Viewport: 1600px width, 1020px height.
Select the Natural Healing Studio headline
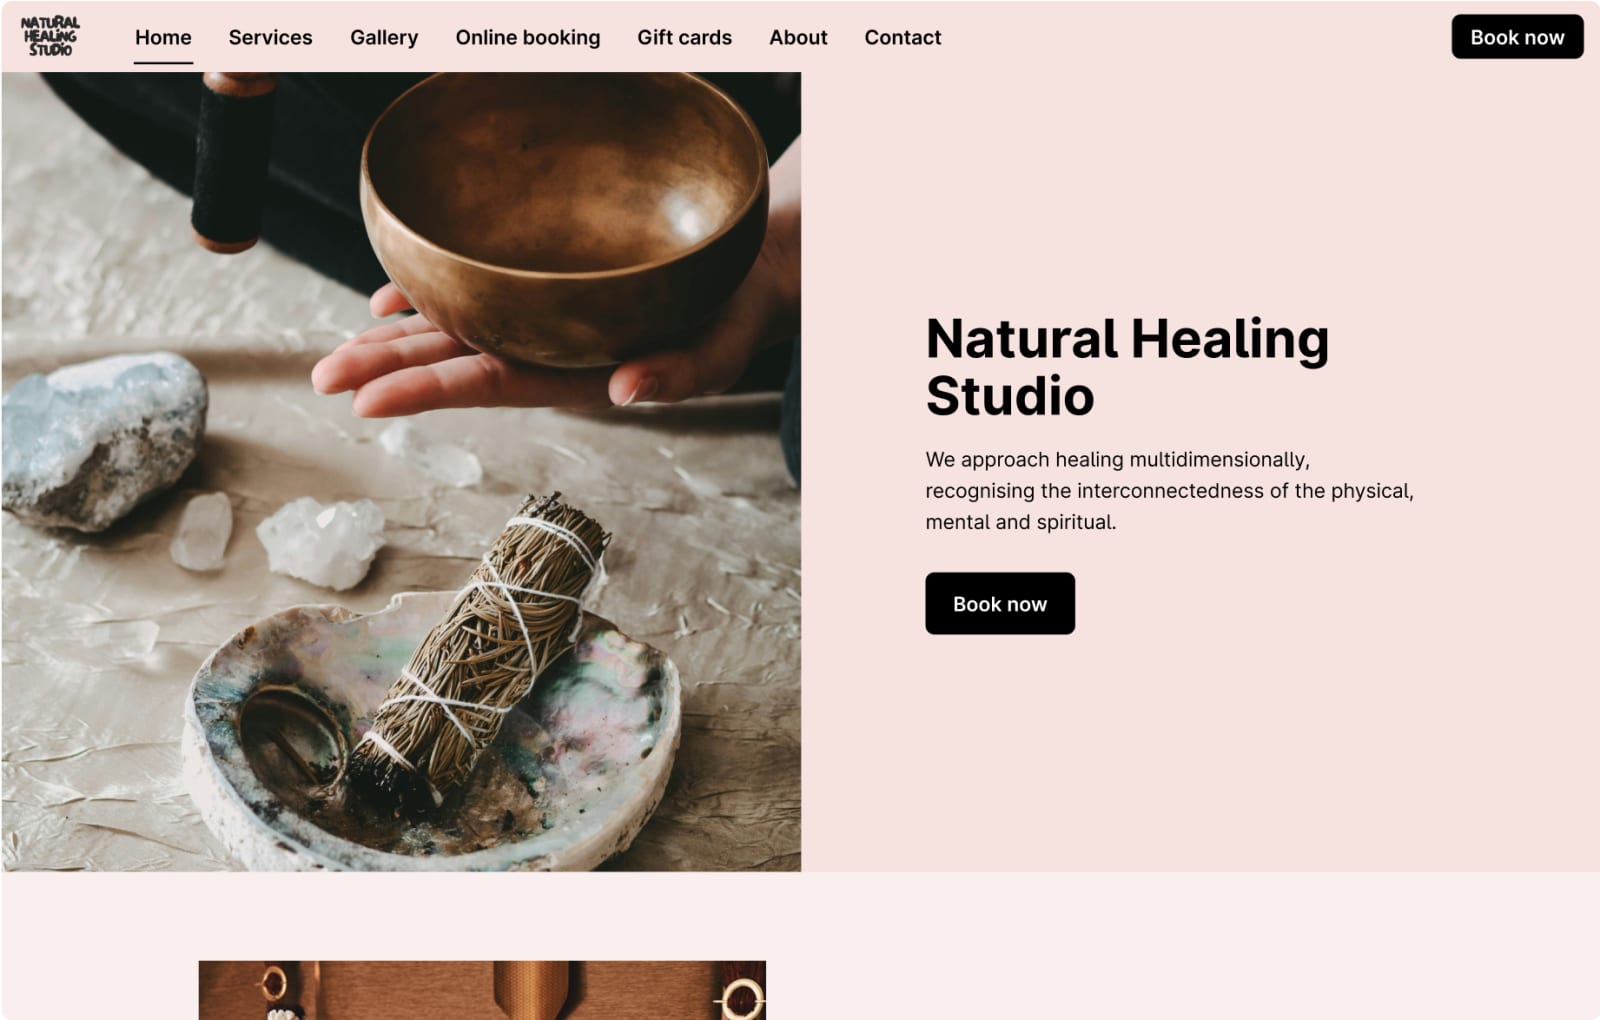(1127, 367)
